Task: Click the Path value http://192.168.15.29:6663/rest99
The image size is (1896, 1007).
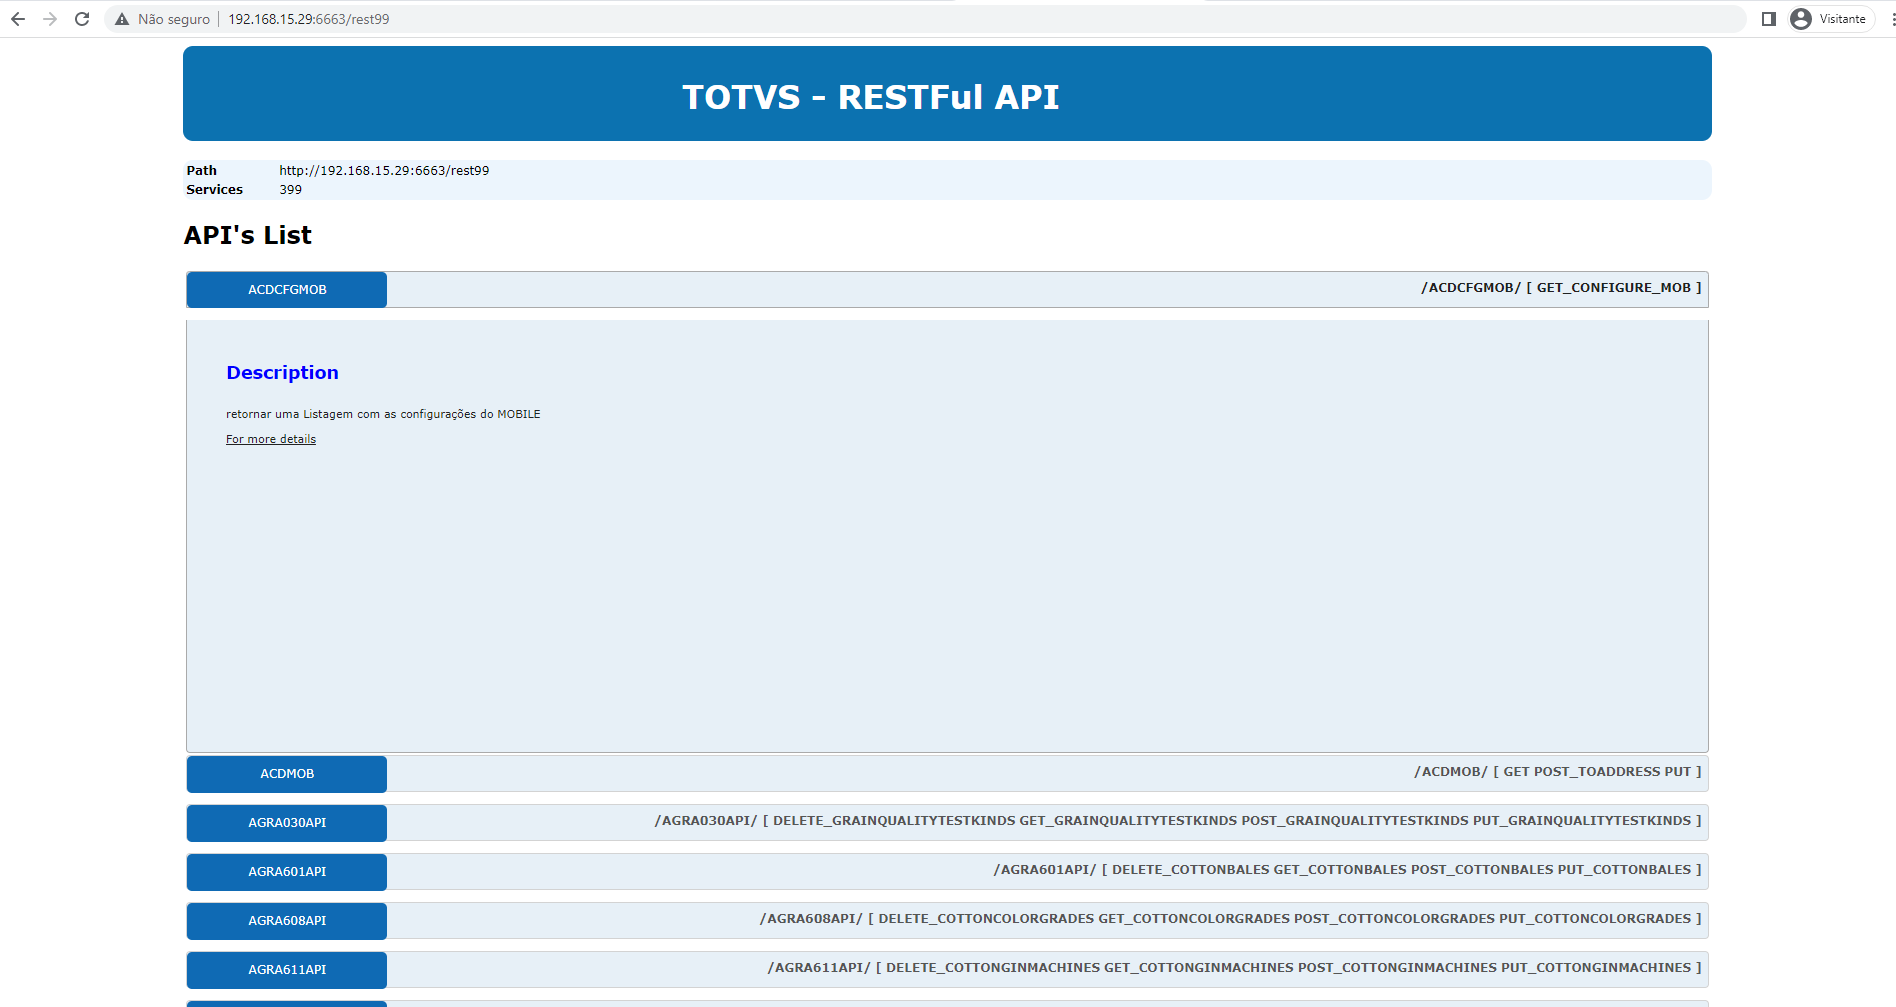Action: coord(384,171)
